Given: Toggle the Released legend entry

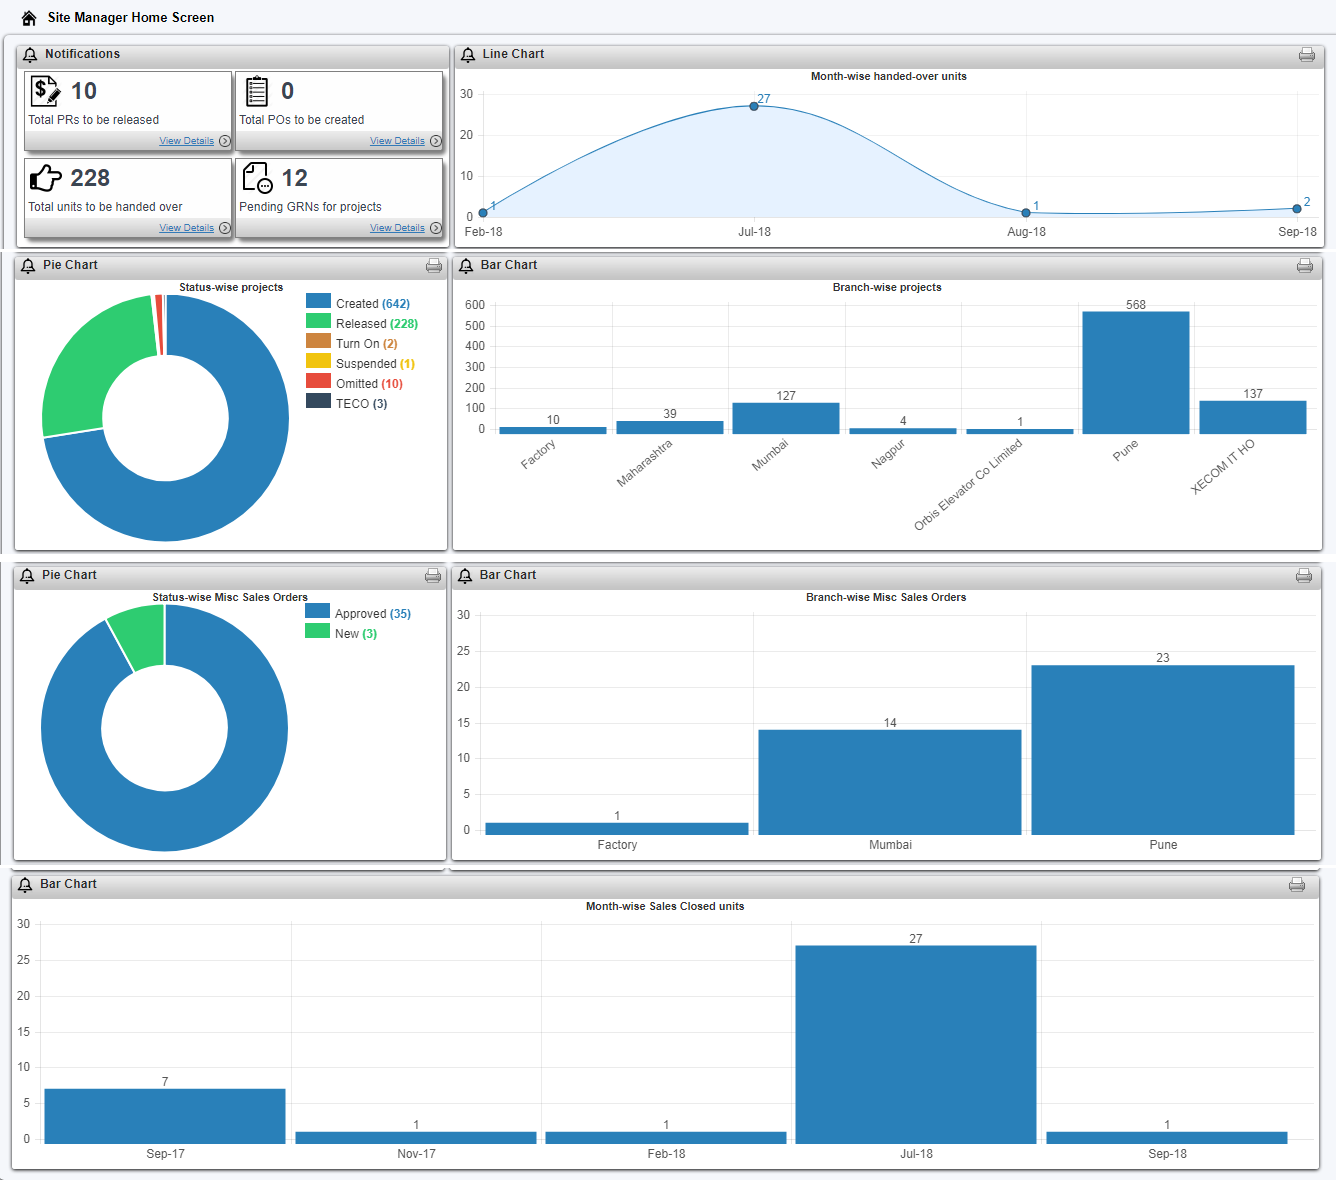Looking at the screenshot, I should point(360,324).
